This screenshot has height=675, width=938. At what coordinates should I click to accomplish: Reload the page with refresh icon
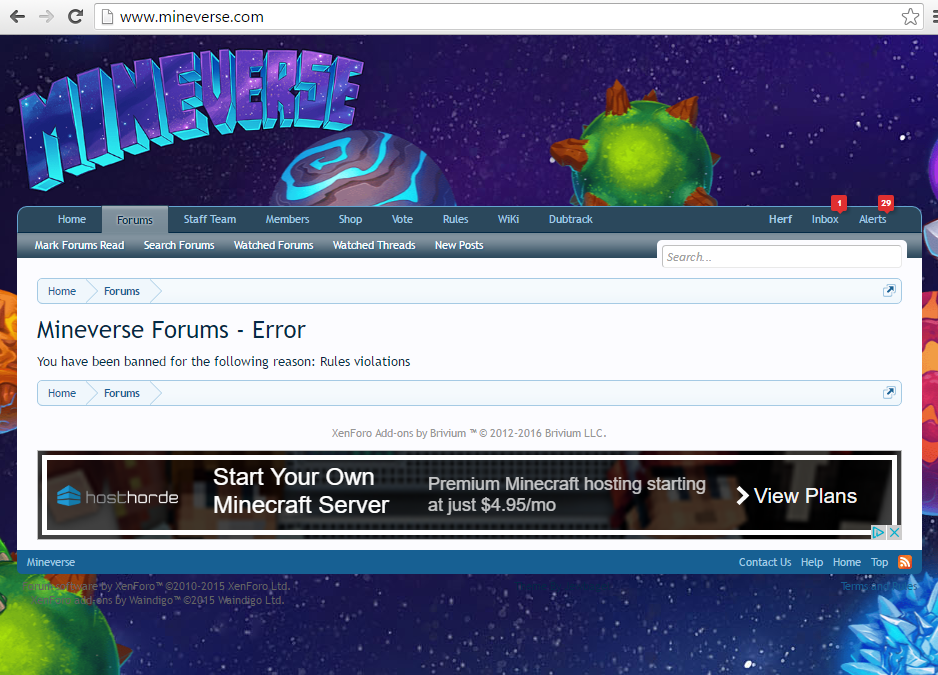pos(75,16)
